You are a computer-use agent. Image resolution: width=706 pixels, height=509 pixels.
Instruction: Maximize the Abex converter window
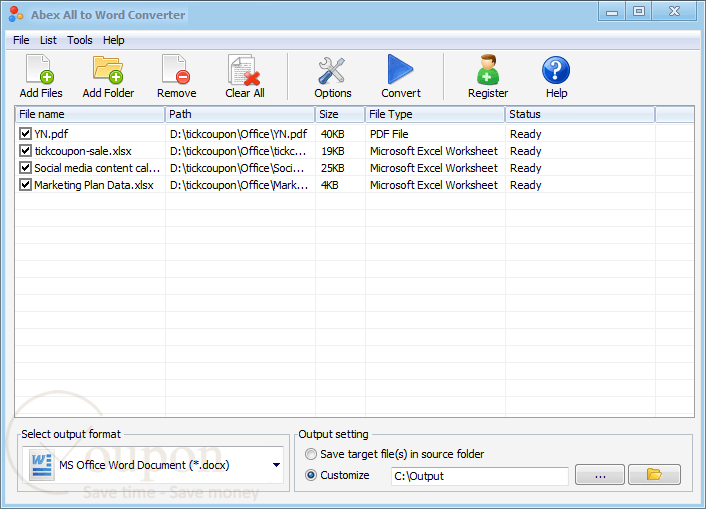point(638,12)
